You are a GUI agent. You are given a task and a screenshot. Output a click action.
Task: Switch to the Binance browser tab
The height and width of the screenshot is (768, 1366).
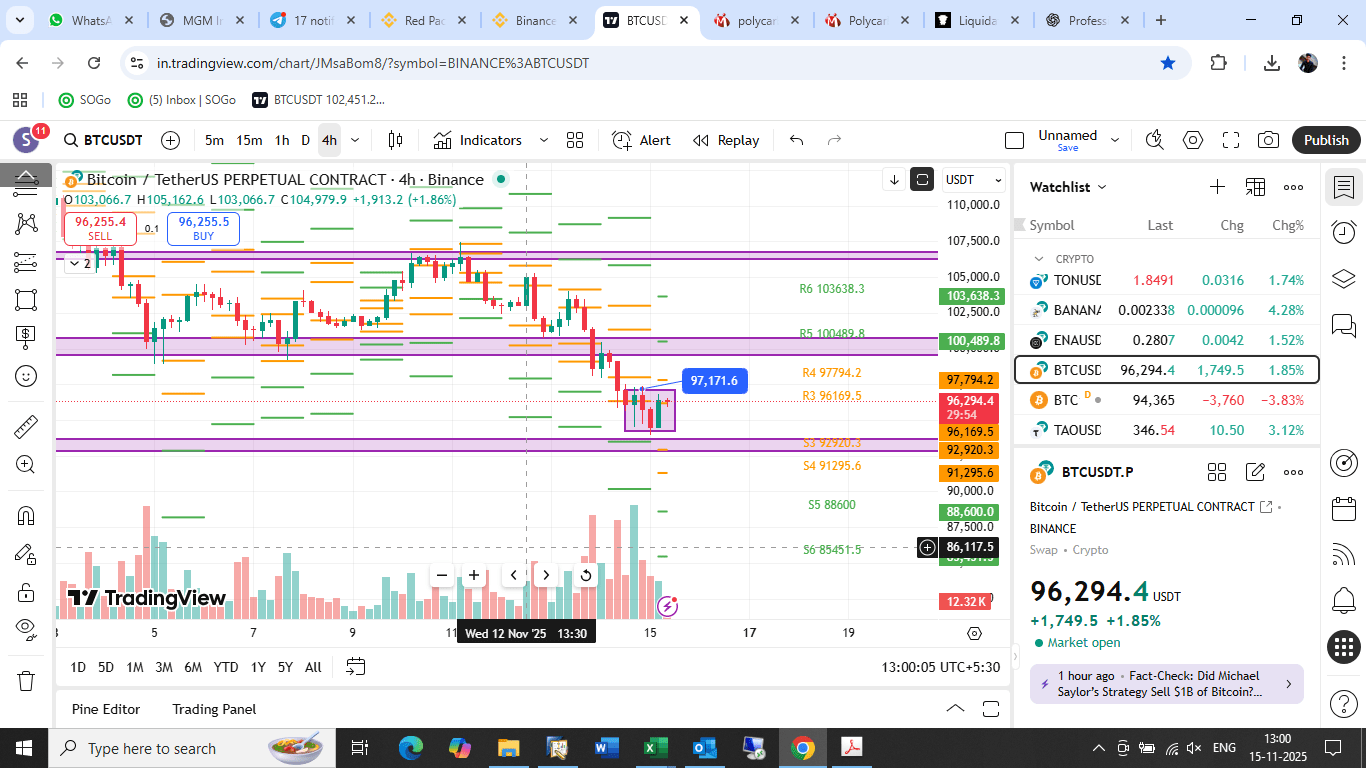[x=534, y=20]
